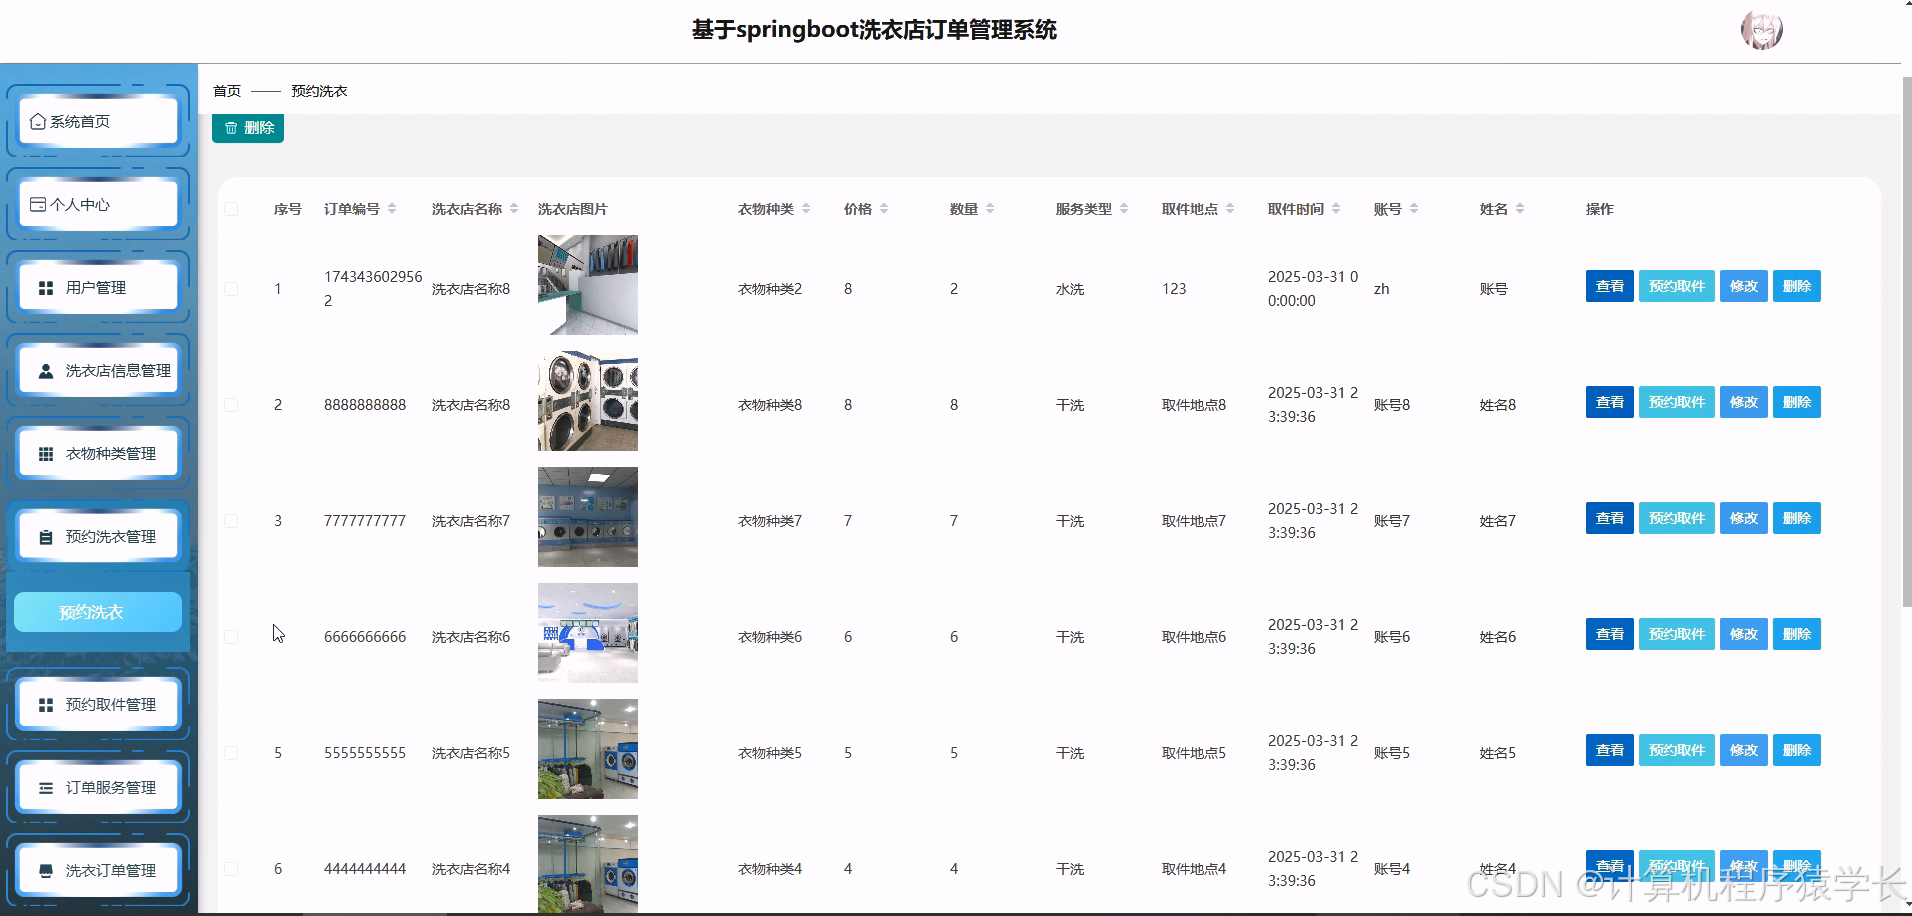Click the 首页 breadcrumb link
The image size is (1912, 916).
tap(227, 91)
